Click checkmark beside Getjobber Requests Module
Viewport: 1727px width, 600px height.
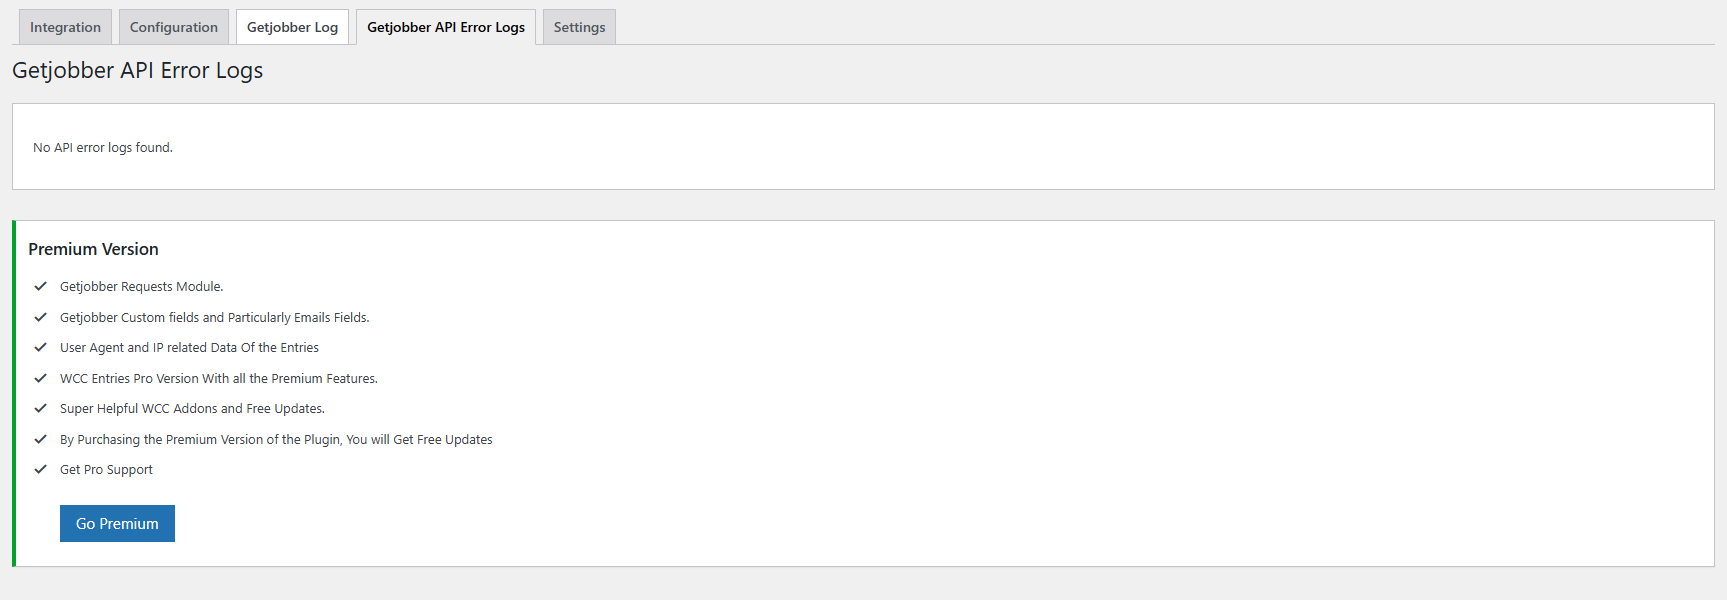[x=41, y=286]
